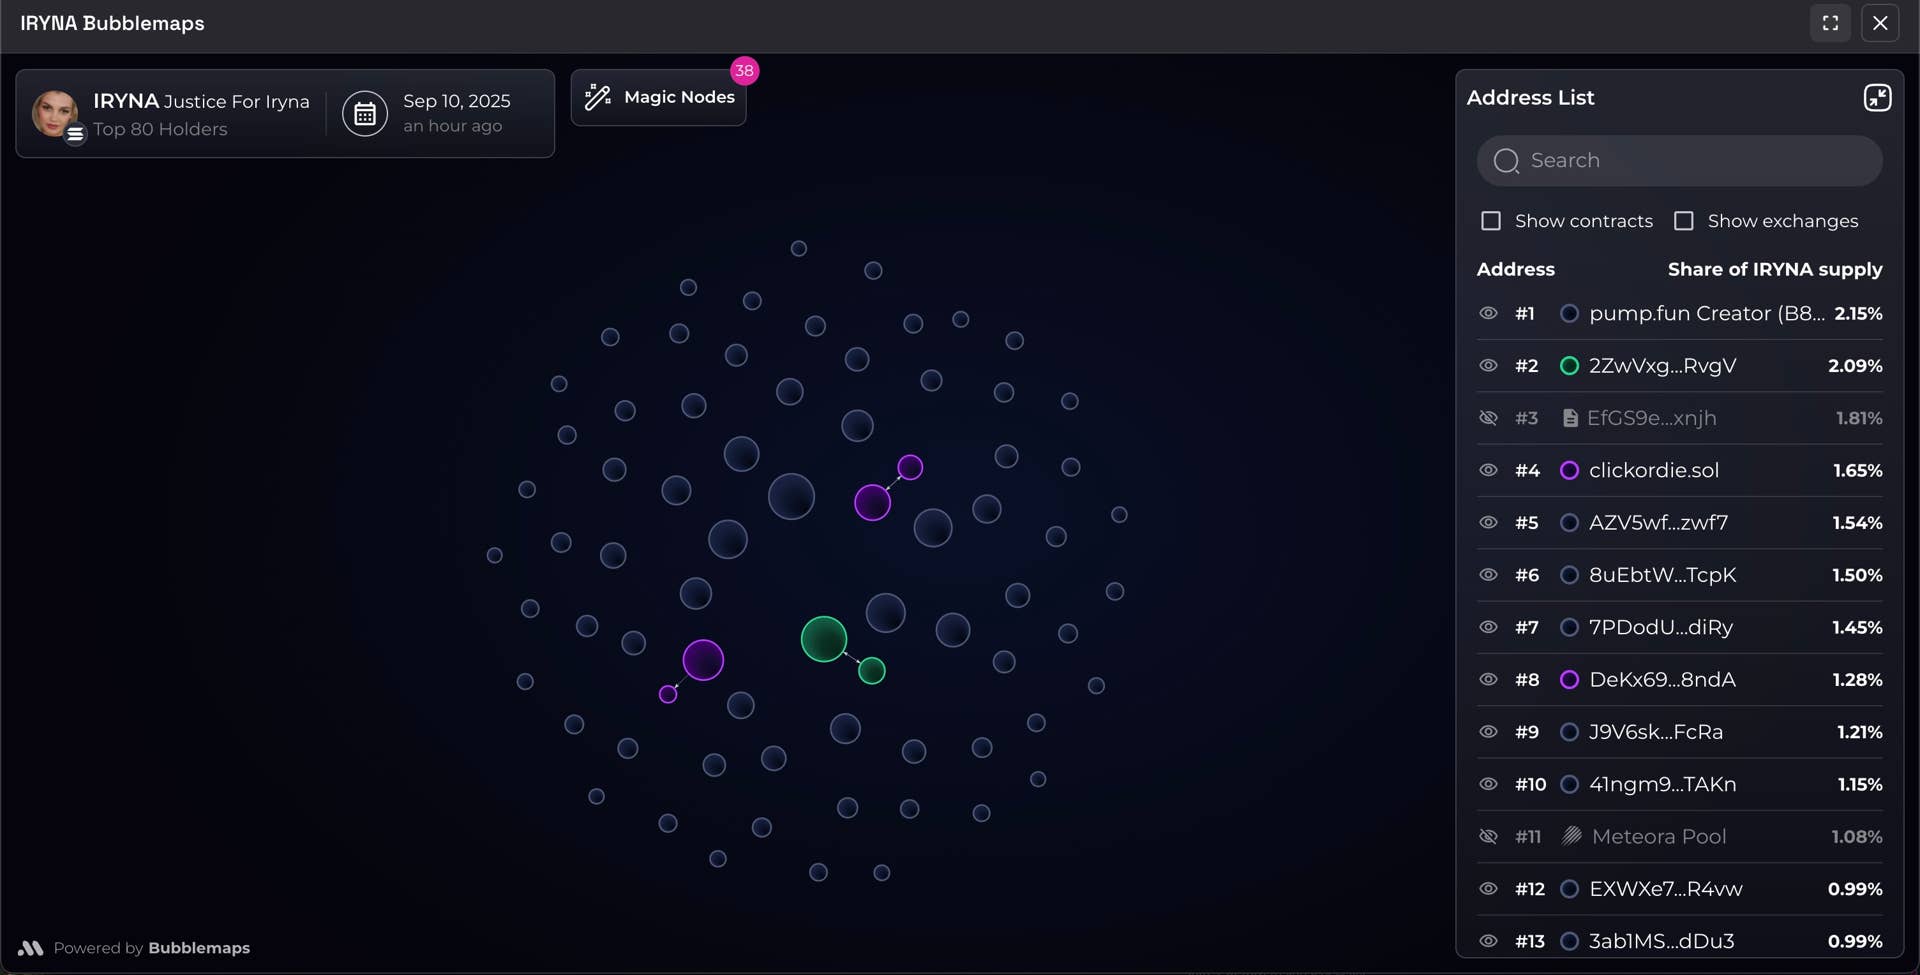Click the Magic Nodes button
This screenshot has height=975, width=1920.
(x=658, y=97)
